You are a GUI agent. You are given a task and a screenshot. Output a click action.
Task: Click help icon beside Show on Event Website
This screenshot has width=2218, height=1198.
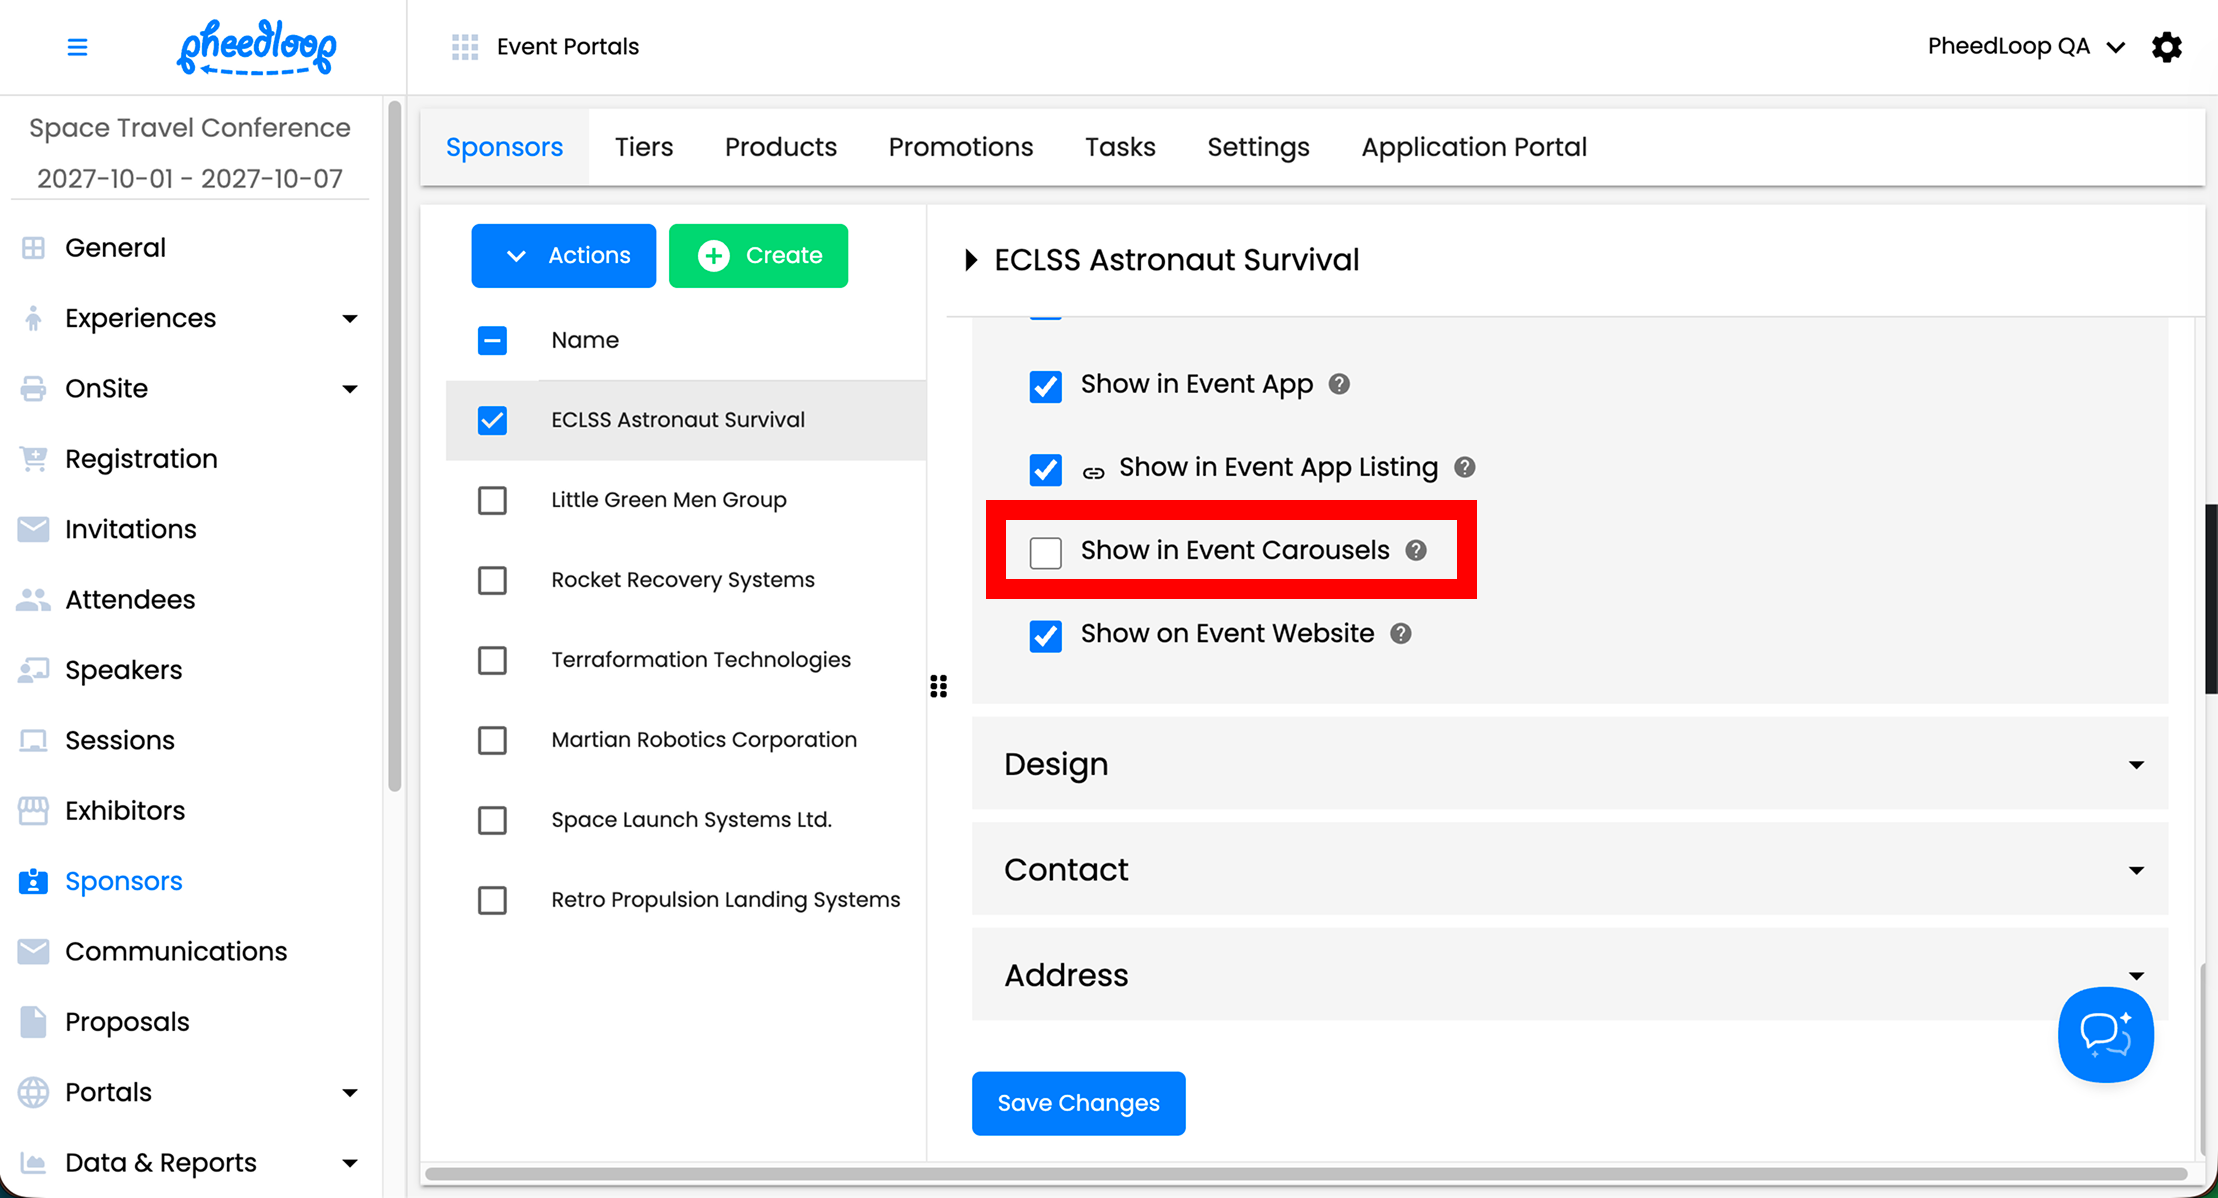(1401, 633)
